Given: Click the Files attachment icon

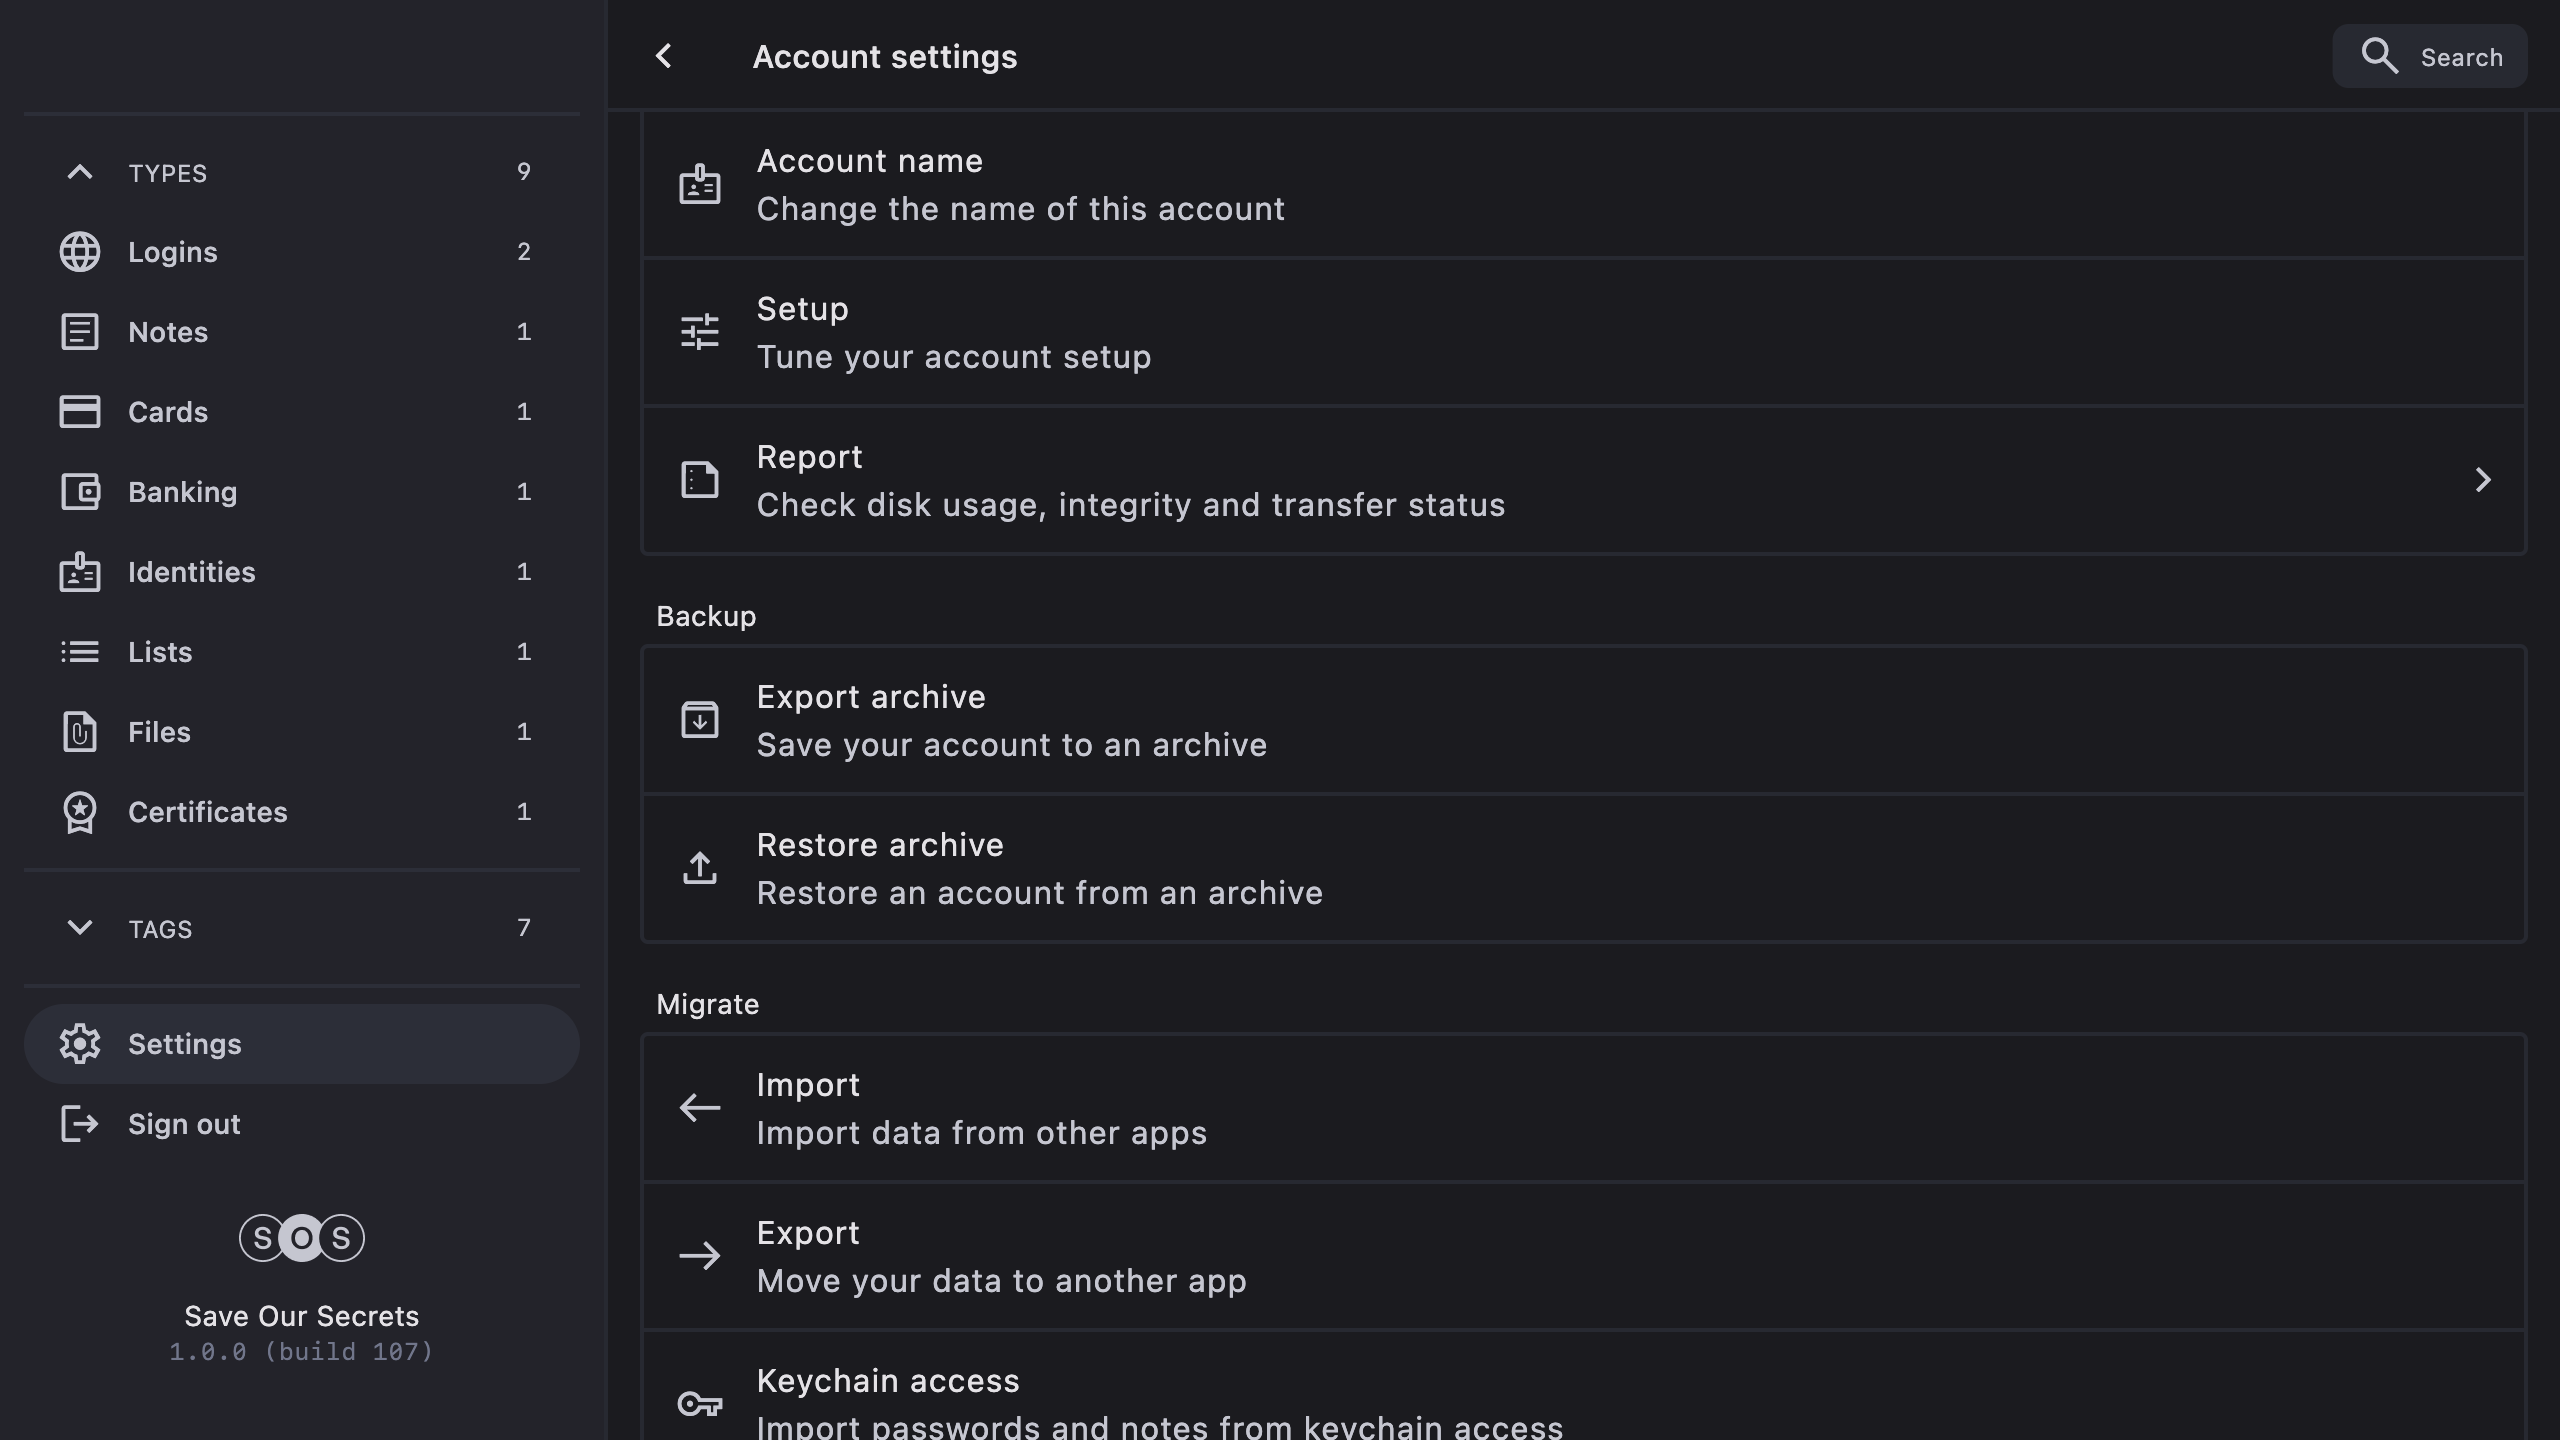Looking at the screenshot, I should tap(80, 732).
